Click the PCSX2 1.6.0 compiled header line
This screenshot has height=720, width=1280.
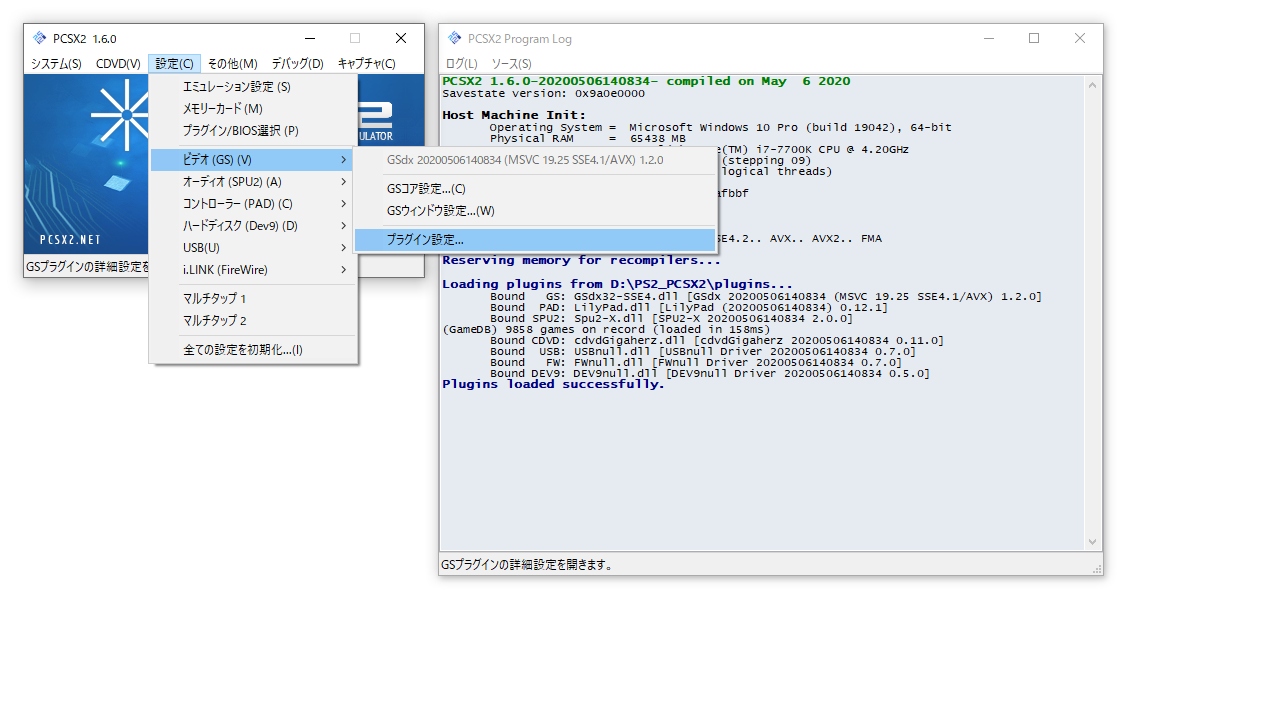(646, 81)
